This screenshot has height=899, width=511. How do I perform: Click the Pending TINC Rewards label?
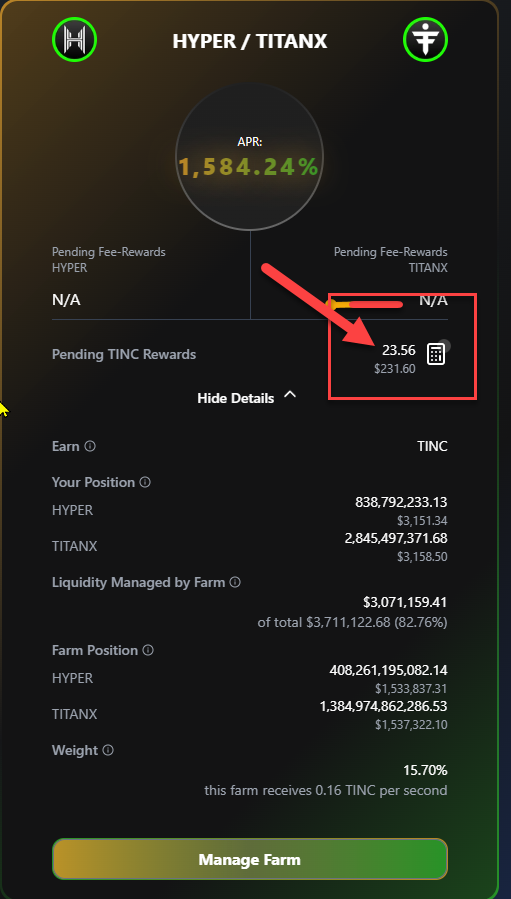124,354
